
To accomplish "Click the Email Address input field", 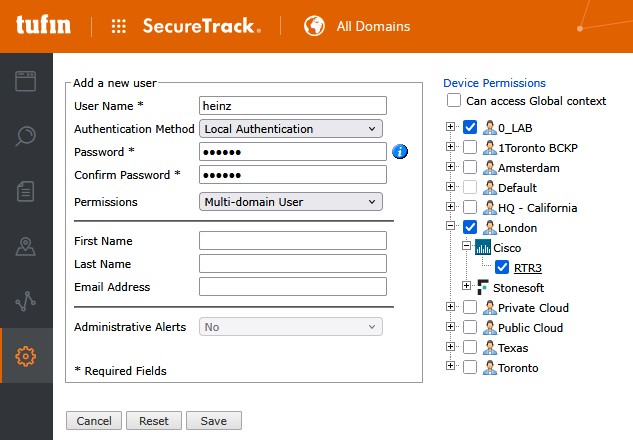I will click(293, 287).
